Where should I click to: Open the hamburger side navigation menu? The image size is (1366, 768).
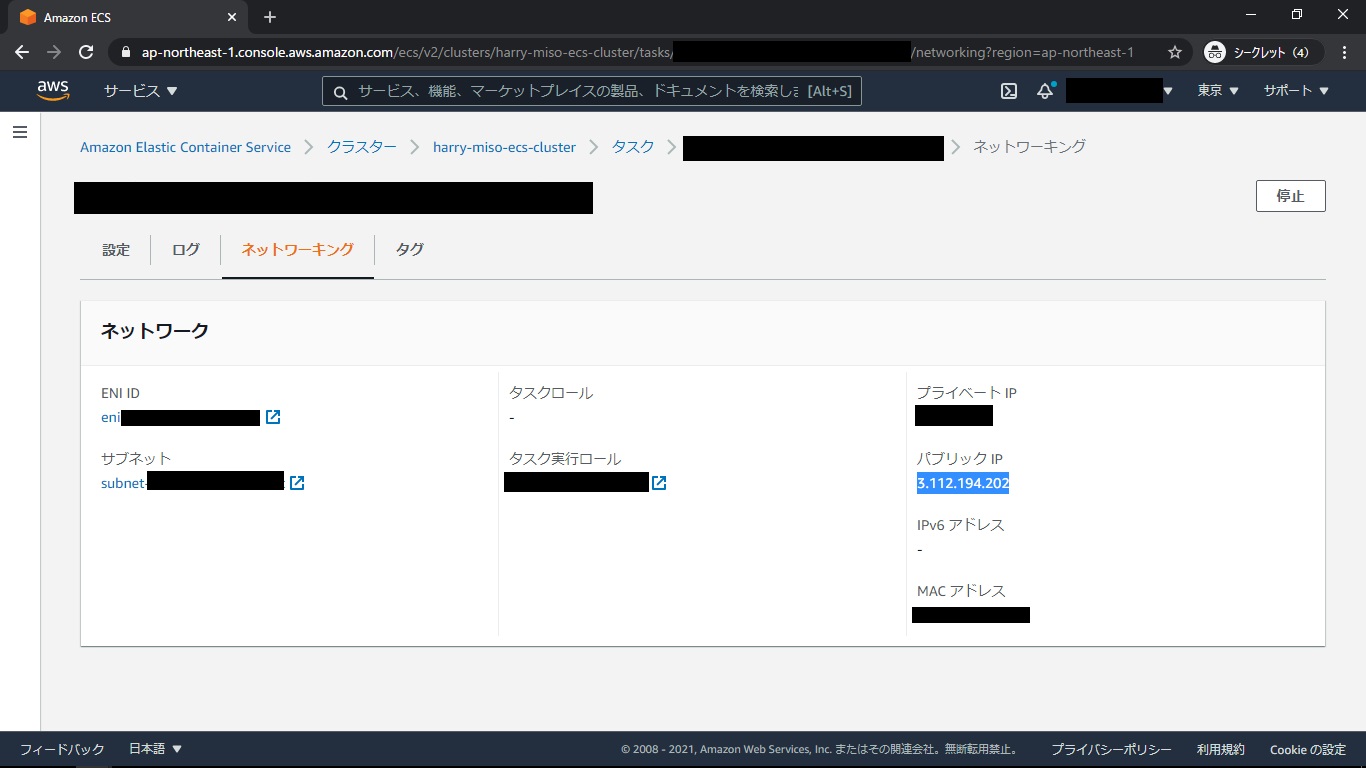(x=19, y=132)
